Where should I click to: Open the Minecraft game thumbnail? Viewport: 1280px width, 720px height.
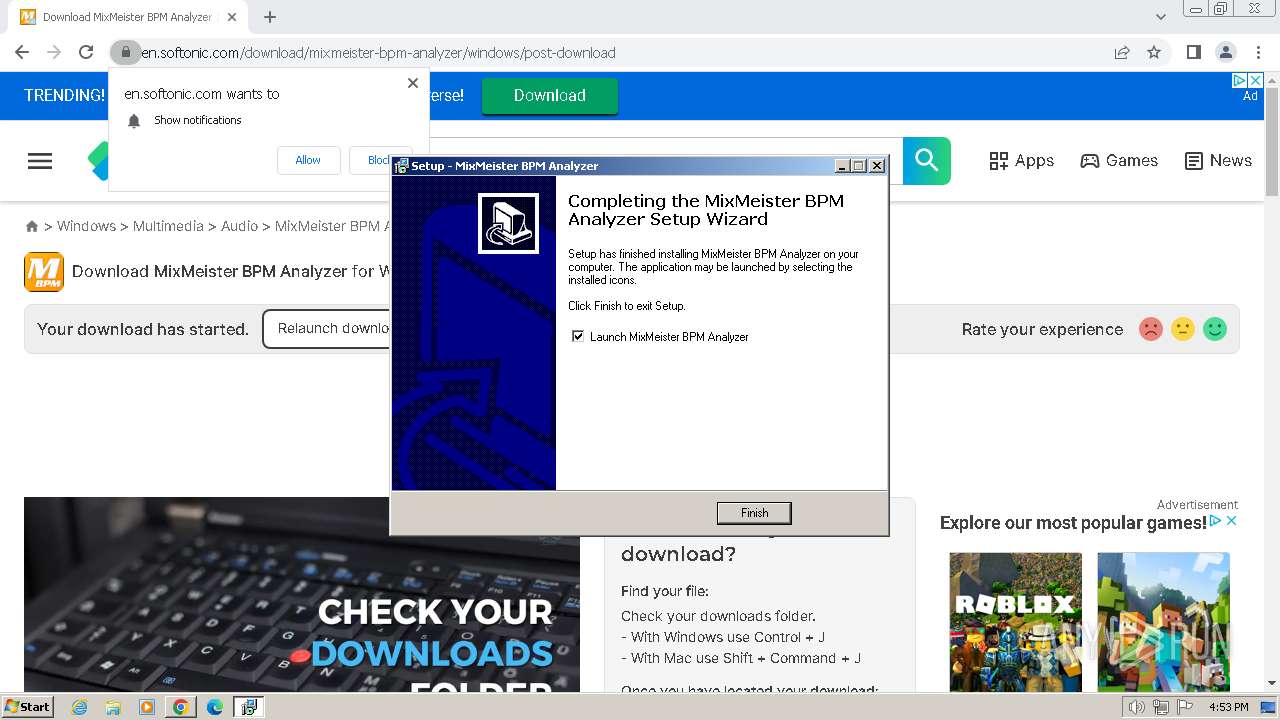(x=1164, y=622)
